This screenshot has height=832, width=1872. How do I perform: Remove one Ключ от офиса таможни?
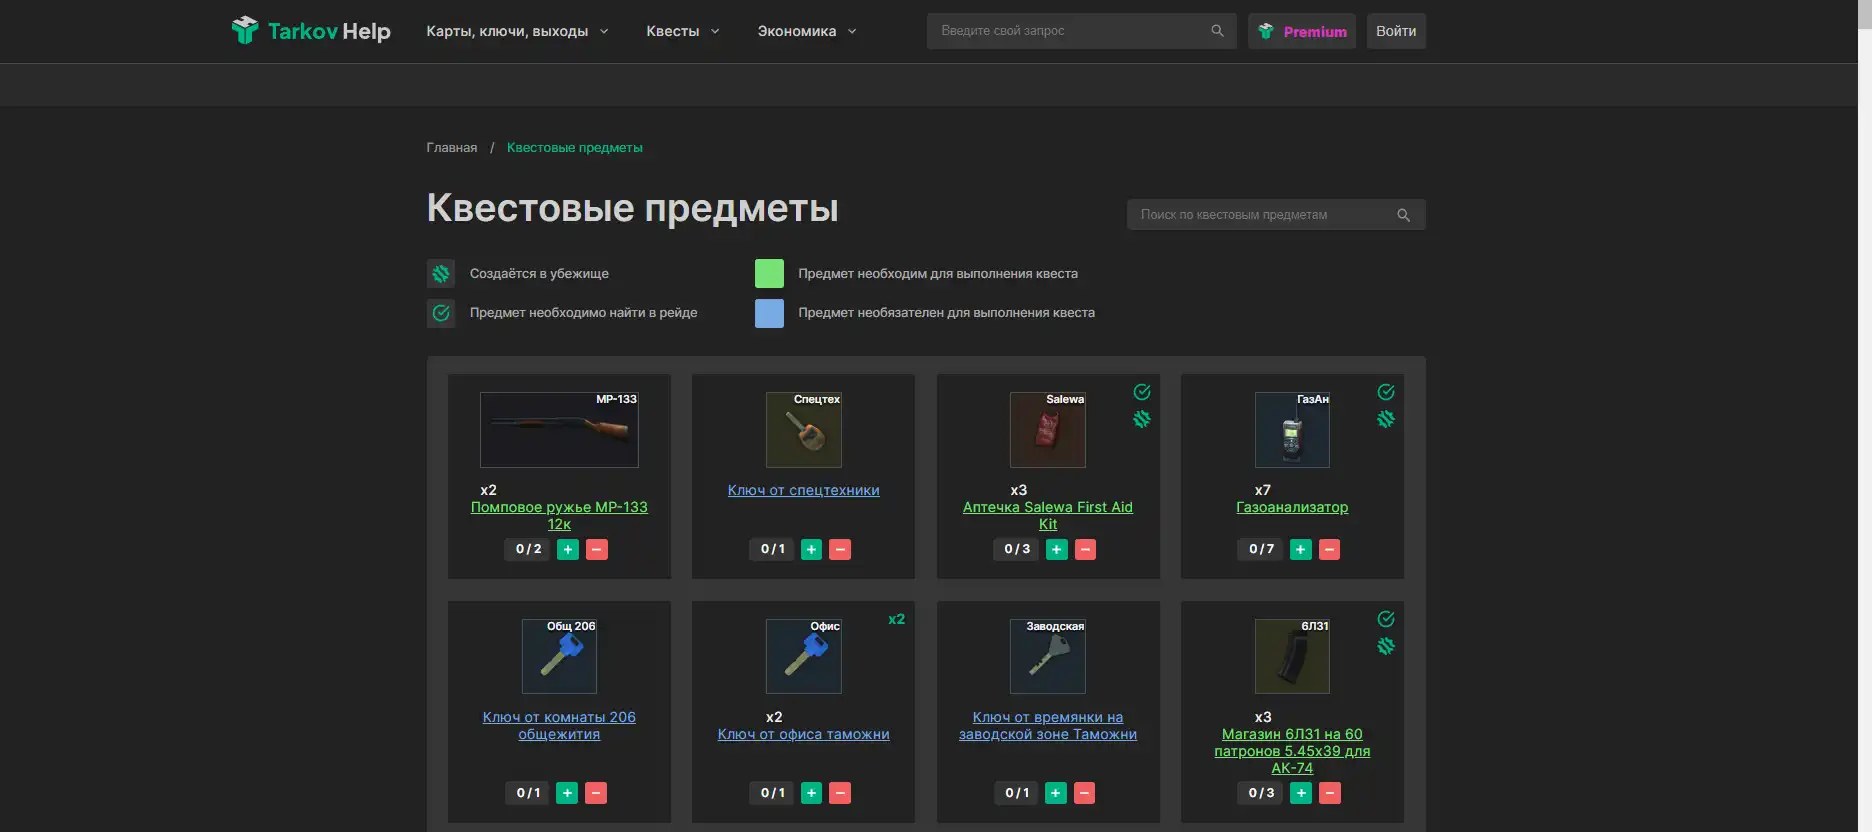(841, 793)
